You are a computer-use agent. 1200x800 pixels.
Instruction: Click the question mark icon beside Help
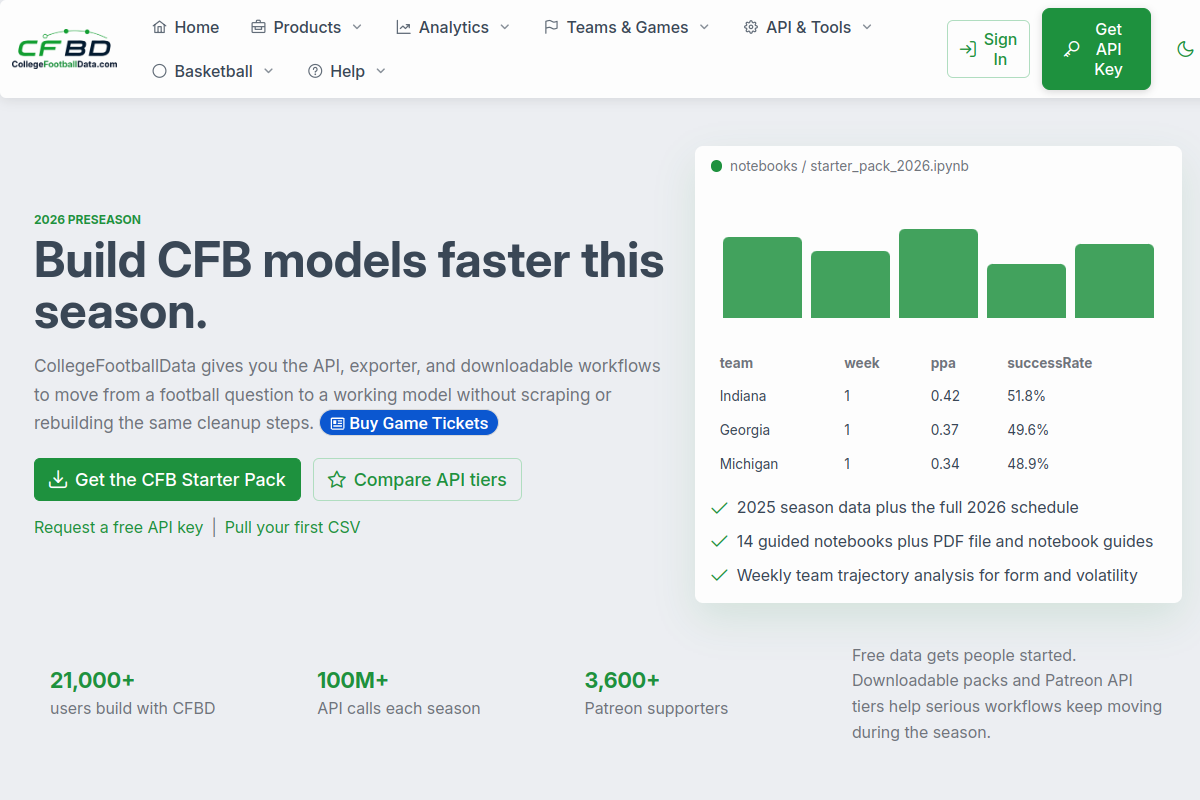click(x=315, y=71)
